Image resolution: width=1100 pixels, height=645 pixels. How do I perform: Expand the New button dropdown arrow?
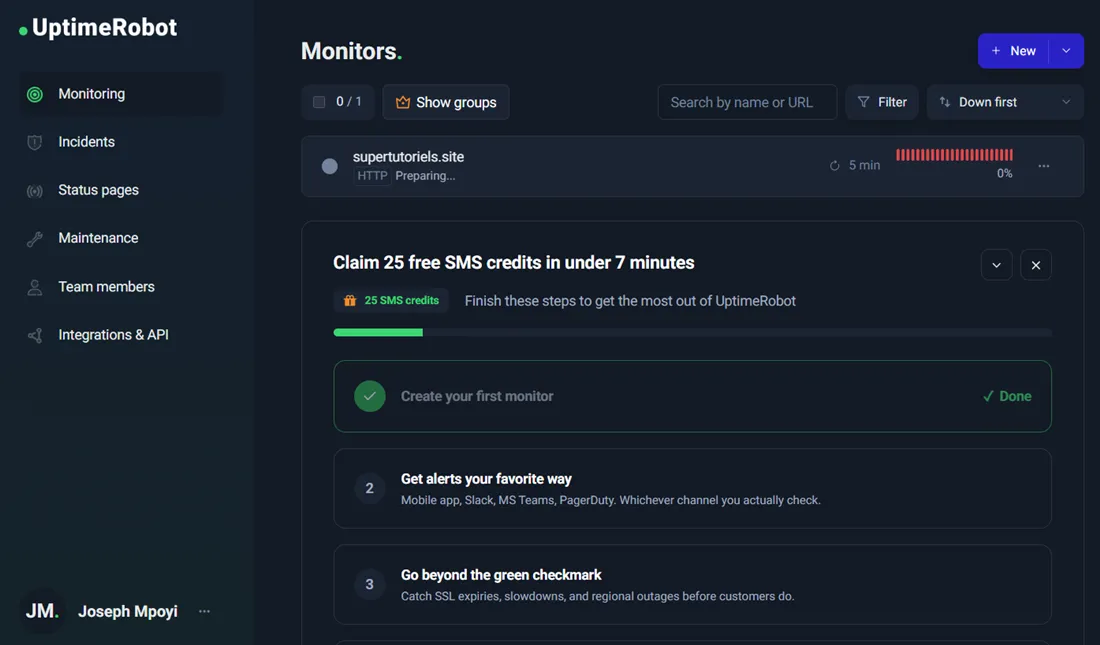[1066, 51]
